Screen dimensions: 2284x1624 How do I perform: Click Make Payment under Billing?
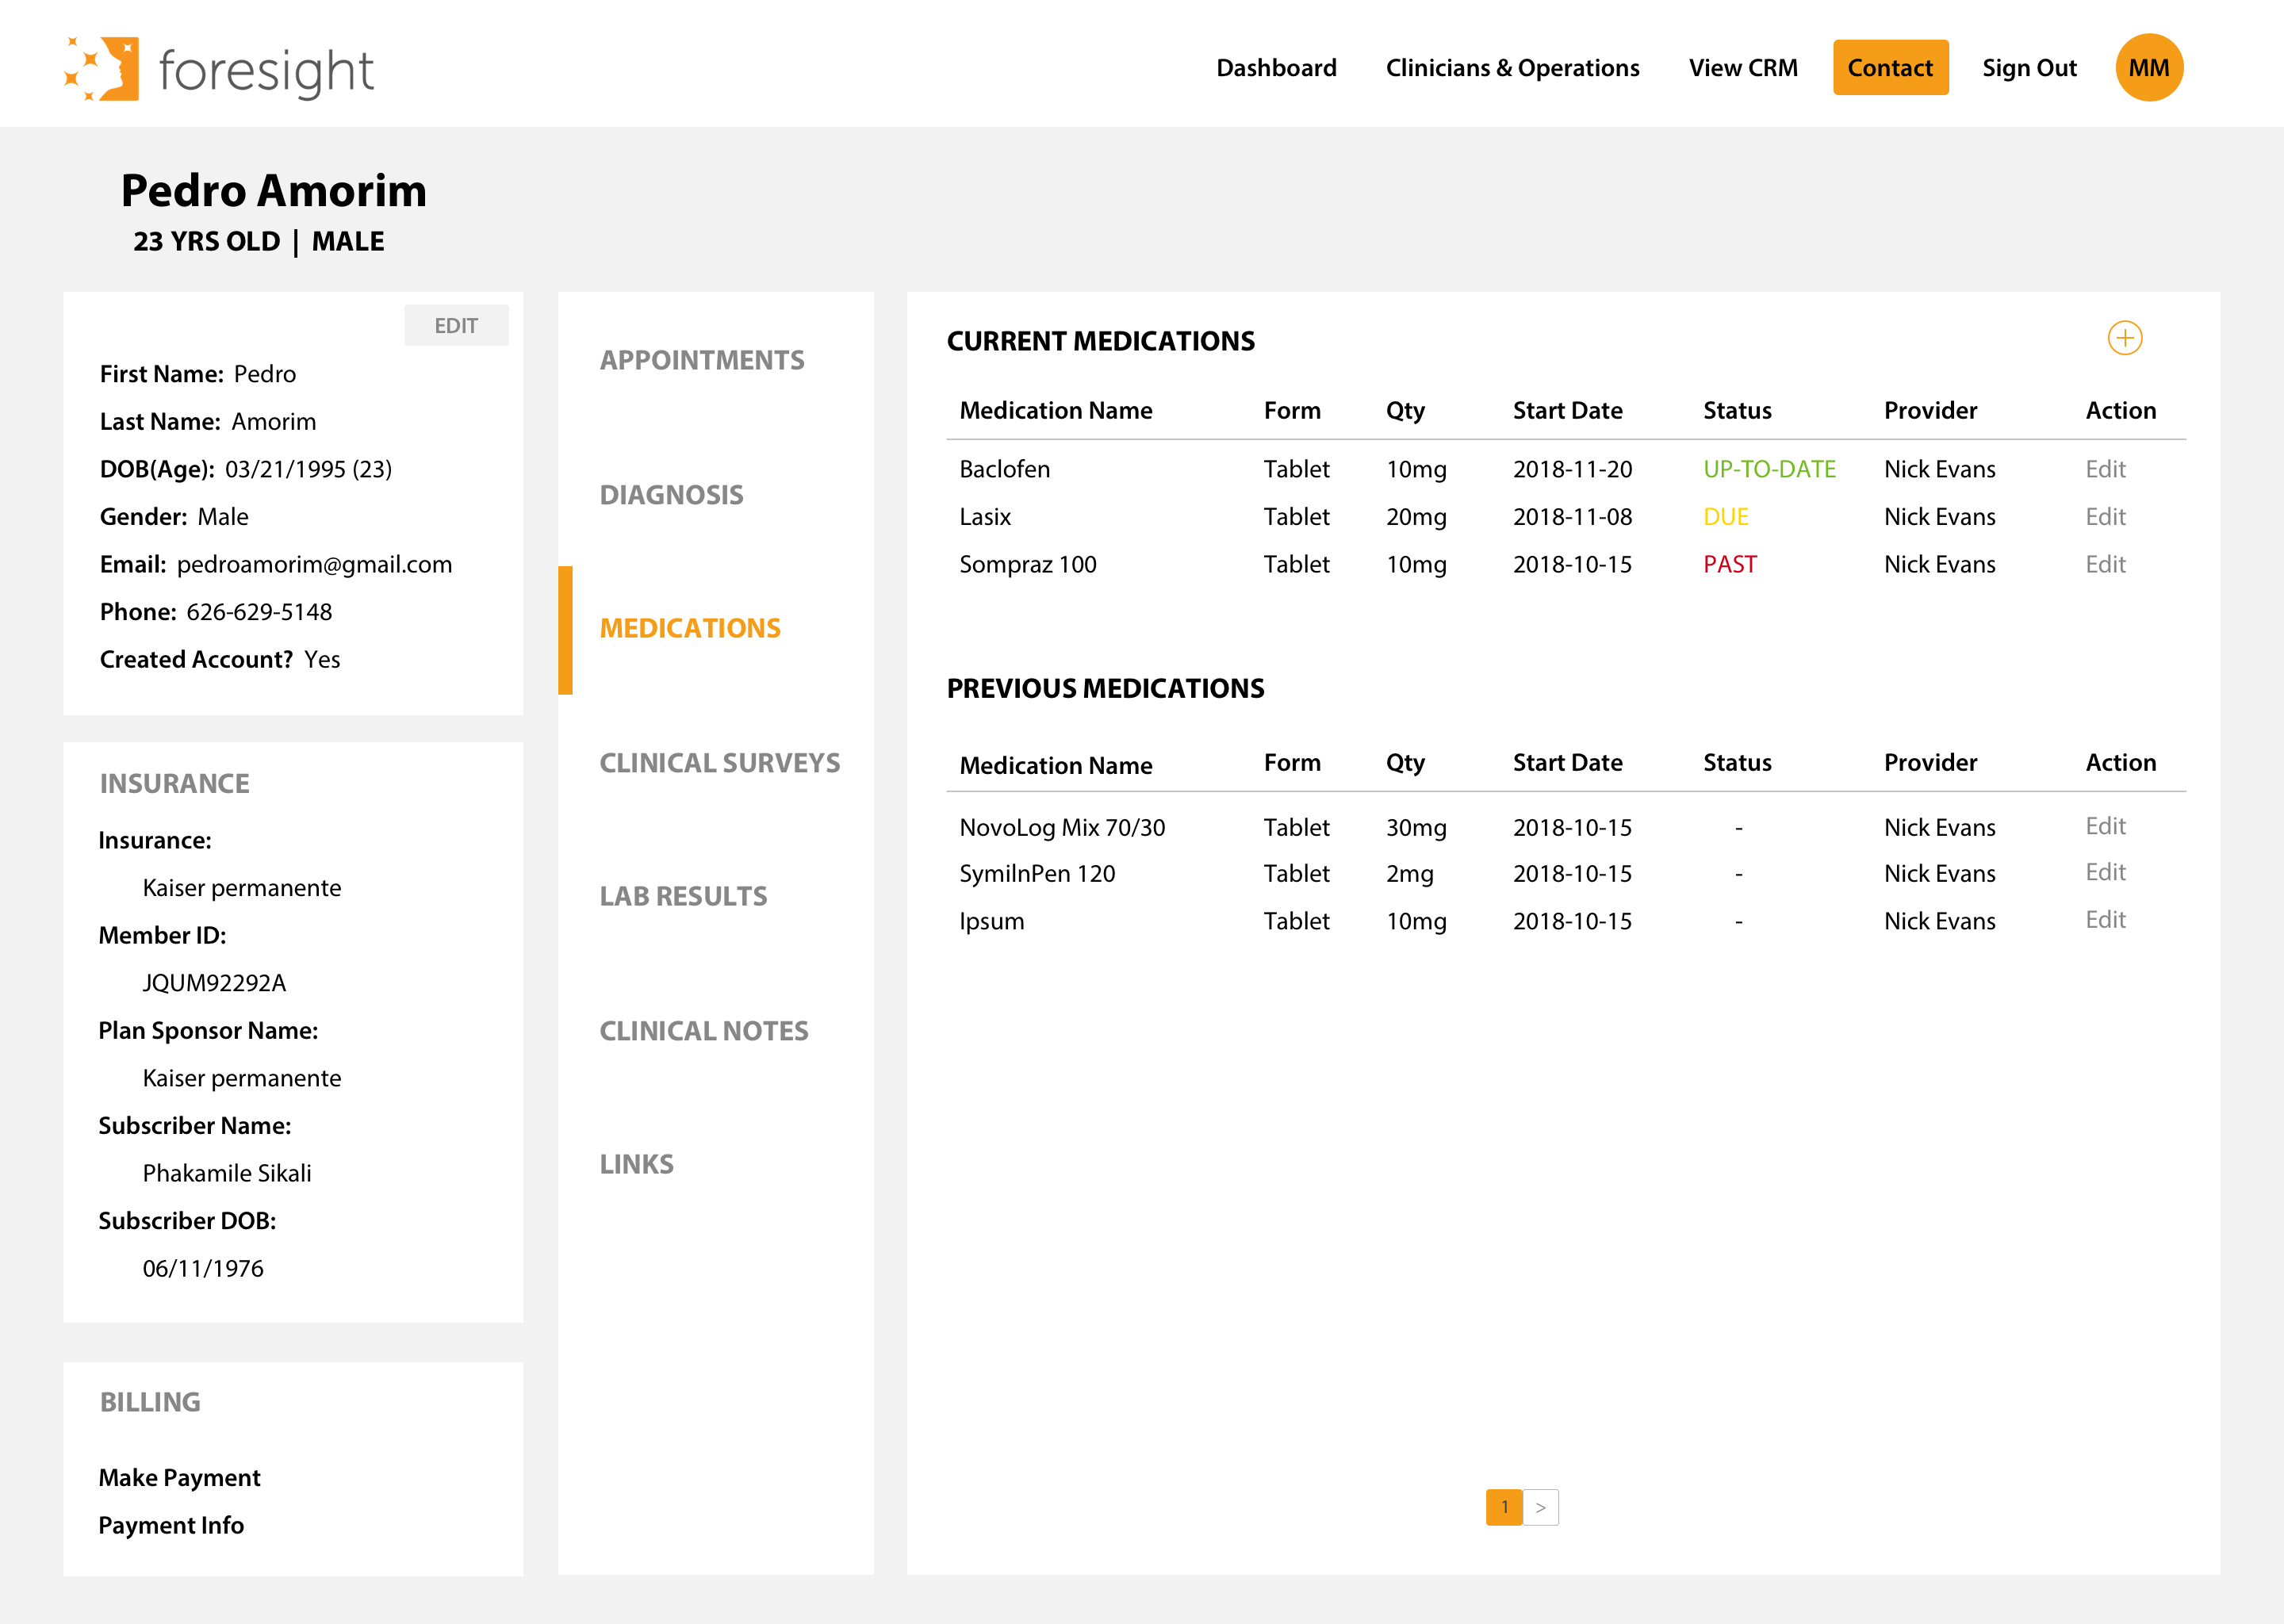coord(179,1477)
